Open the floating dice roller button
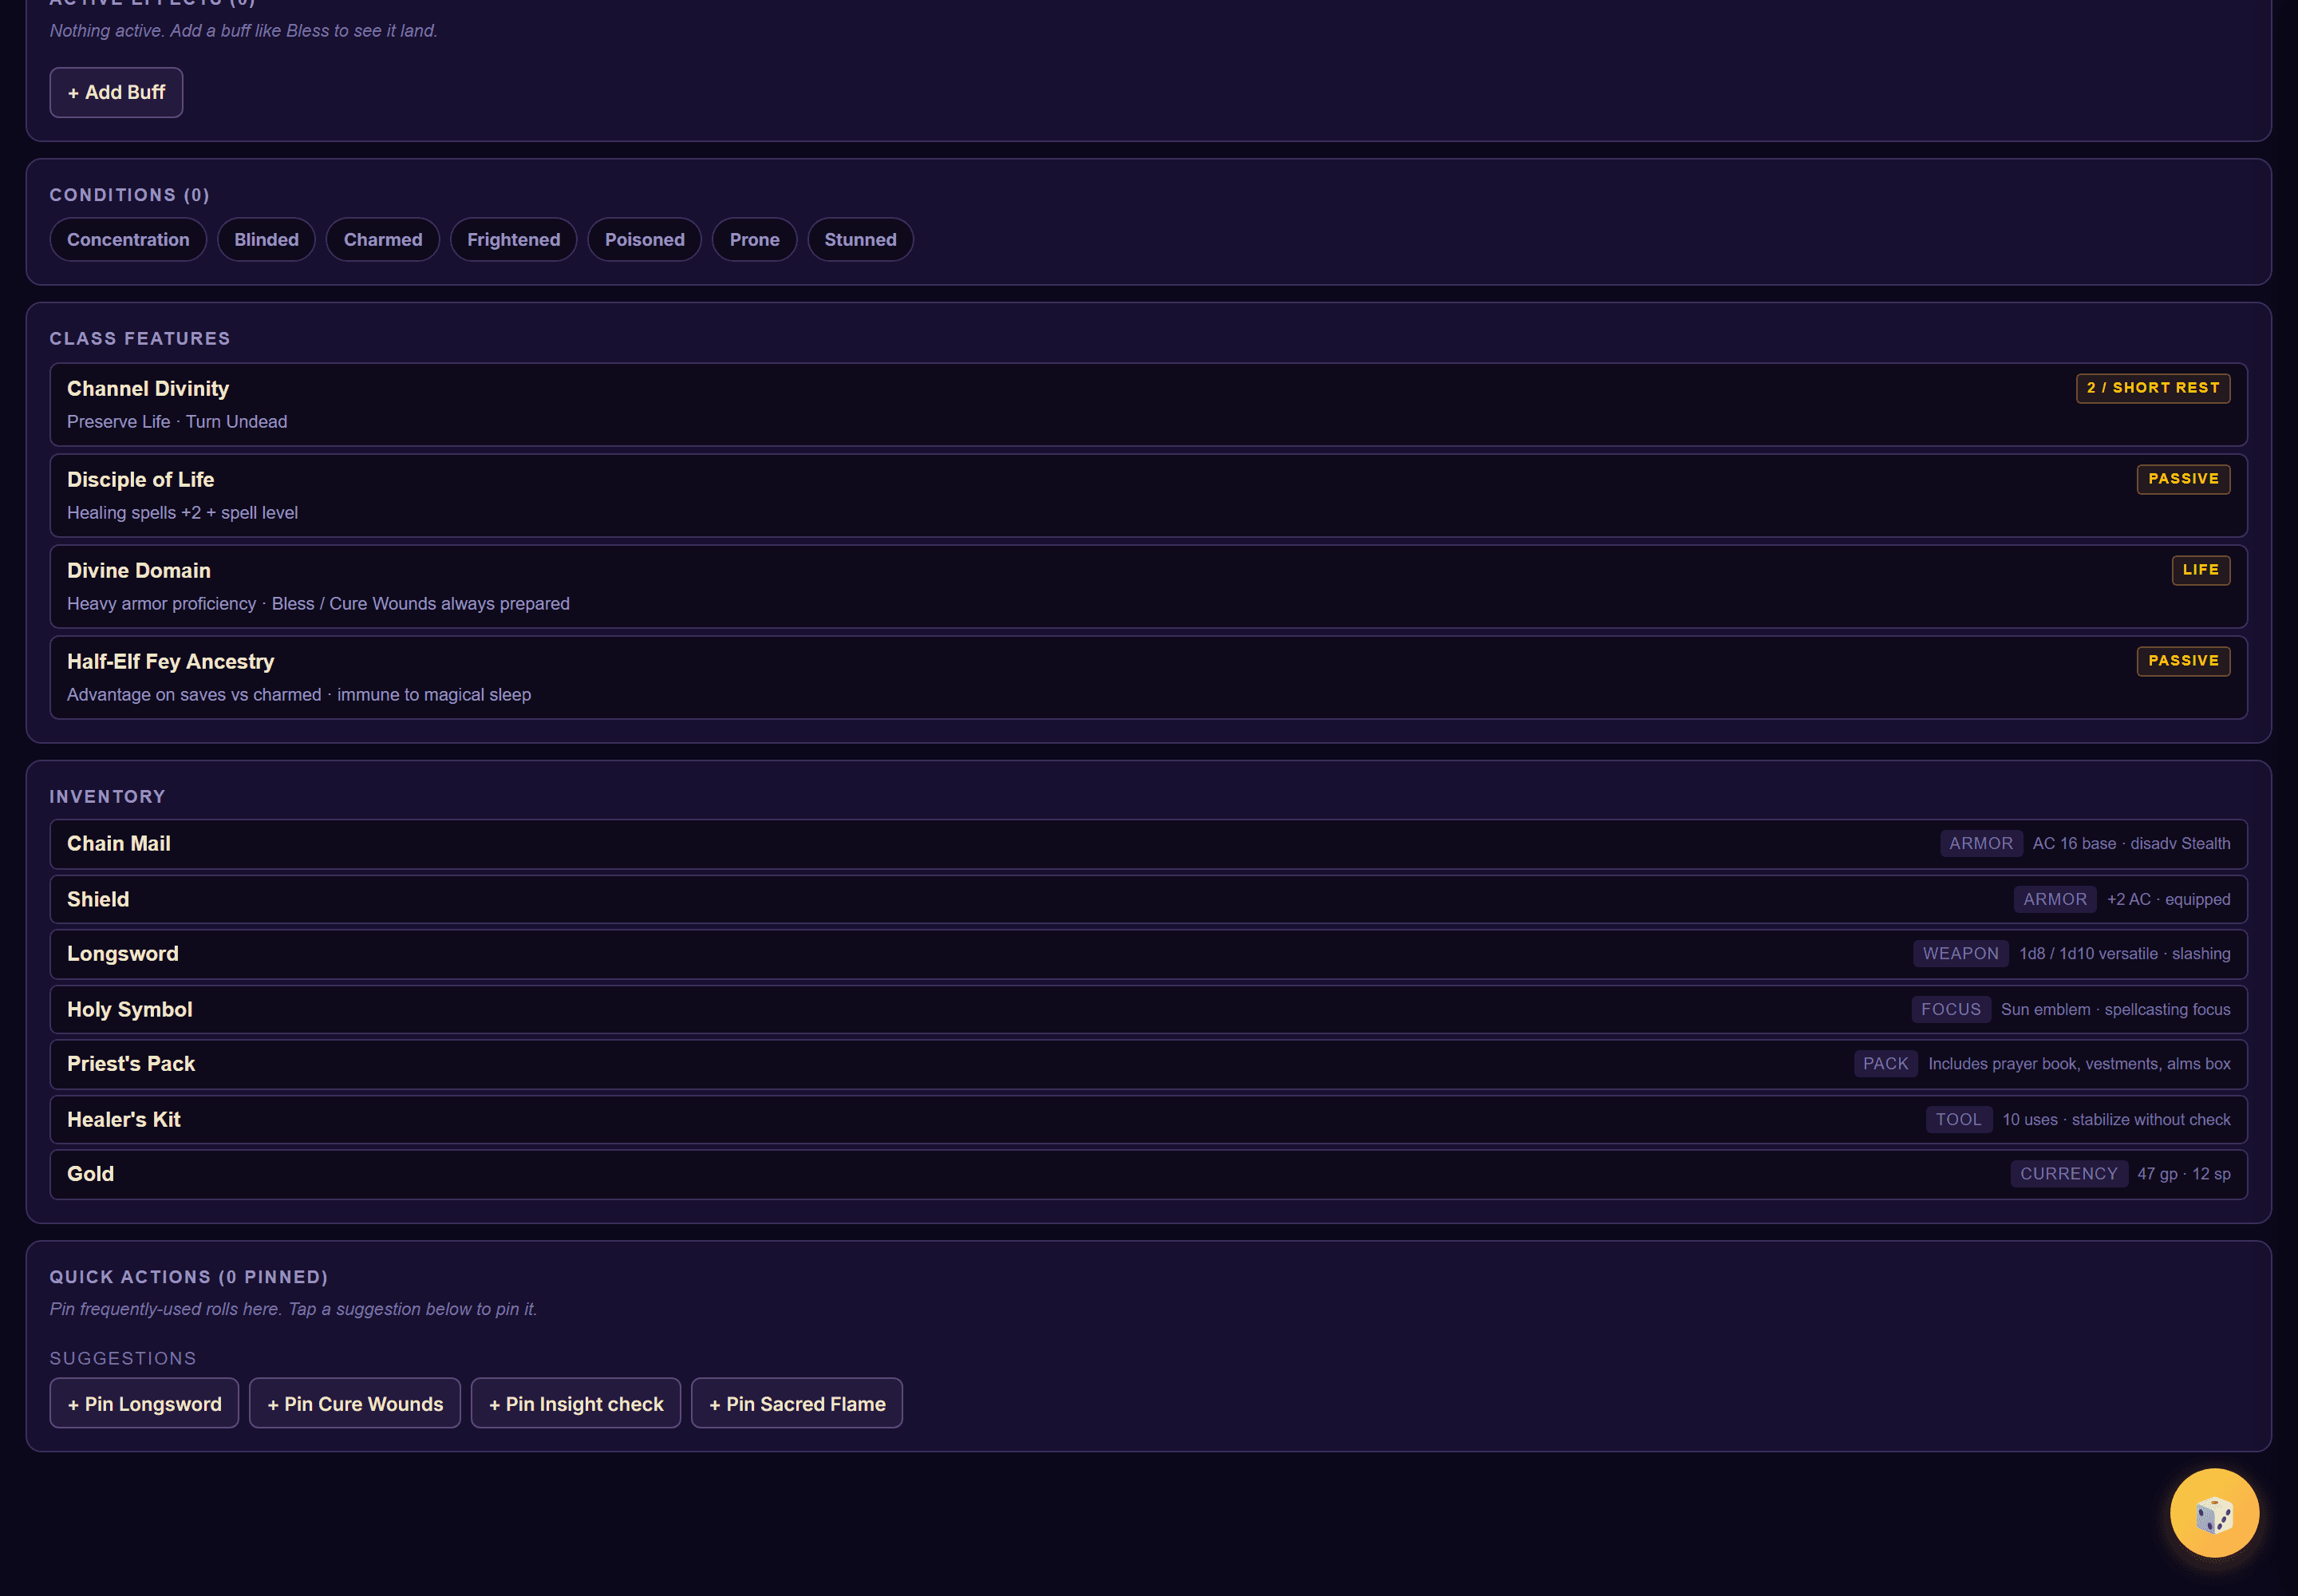The height and width of the screenshot is (1596, 2298). click(x=2214, y=1513)
